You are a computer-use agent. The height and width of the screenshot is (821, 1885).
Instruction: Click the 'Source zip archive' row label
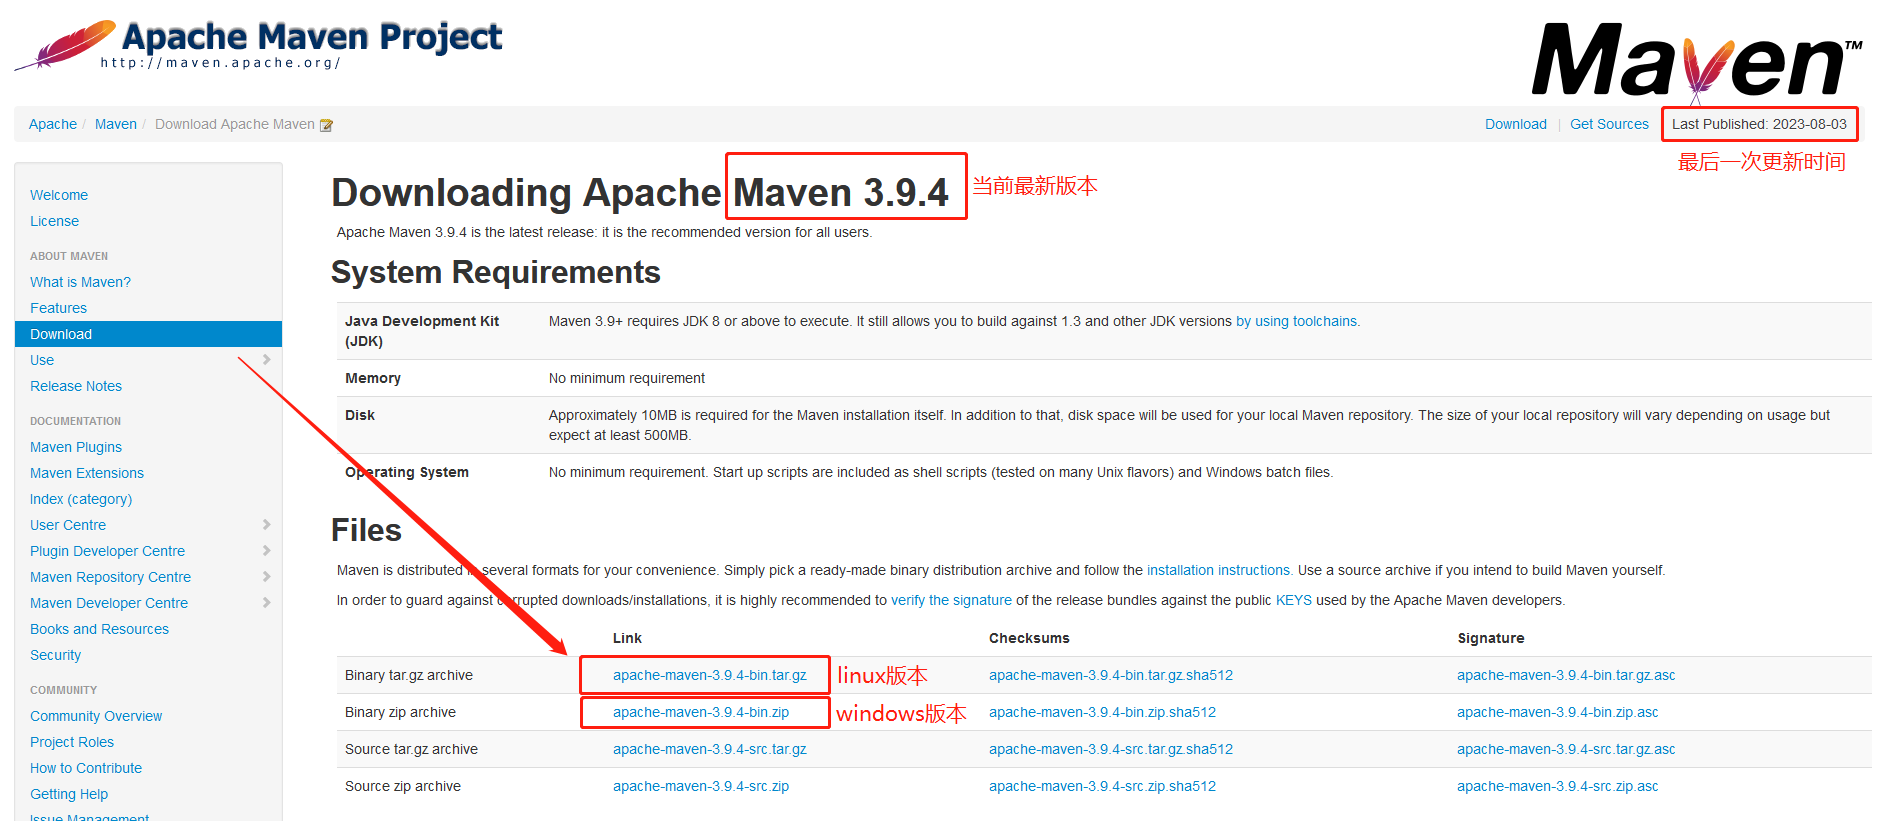coord(403,786)
